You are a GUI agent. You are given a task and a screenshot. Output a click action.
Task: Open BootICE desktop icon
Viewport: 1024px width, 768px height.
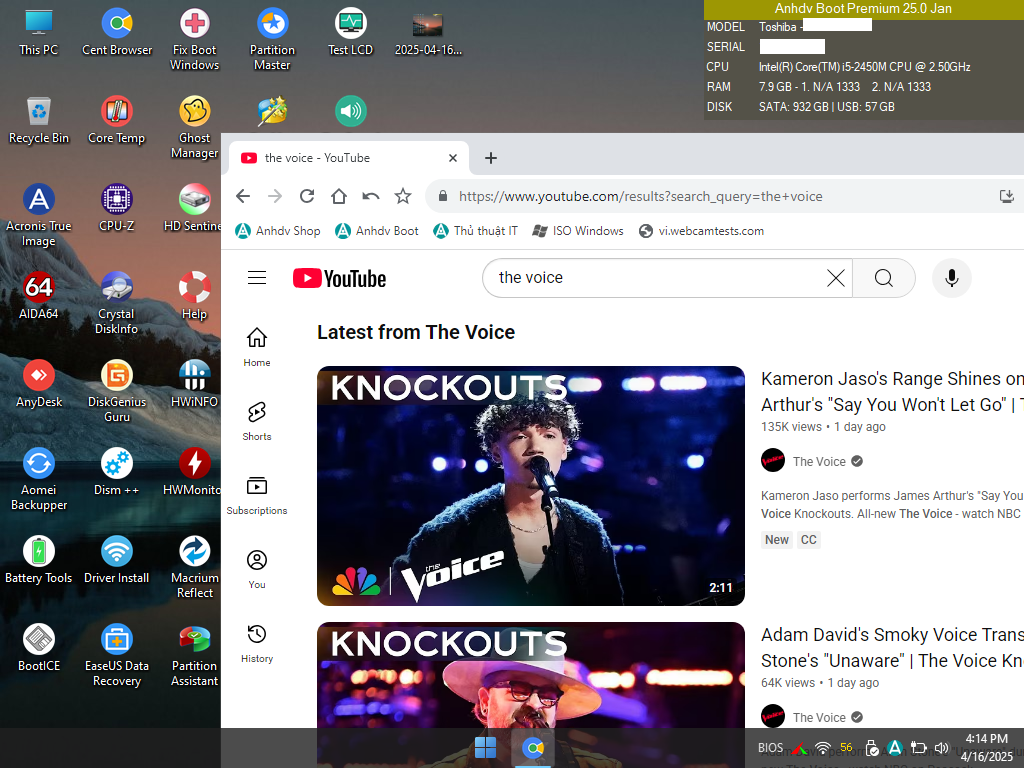[x=39, y=649]
